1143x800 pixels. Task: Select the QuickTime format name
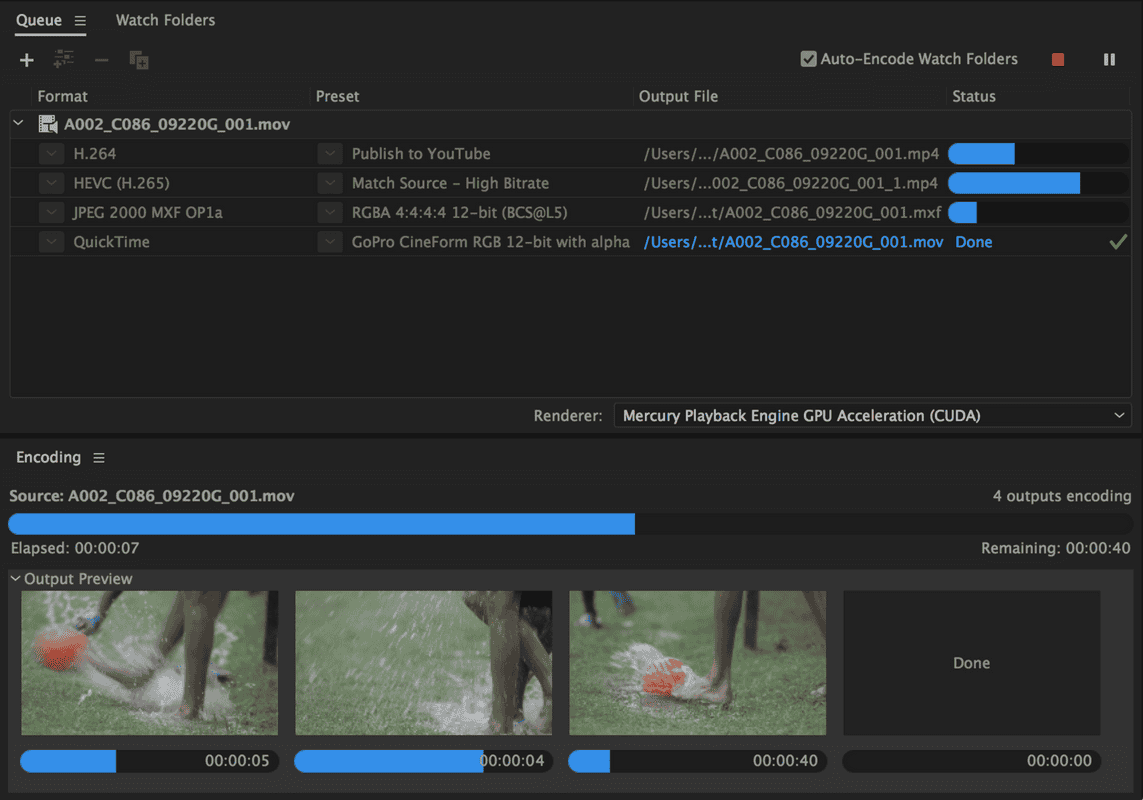point(112,242)
